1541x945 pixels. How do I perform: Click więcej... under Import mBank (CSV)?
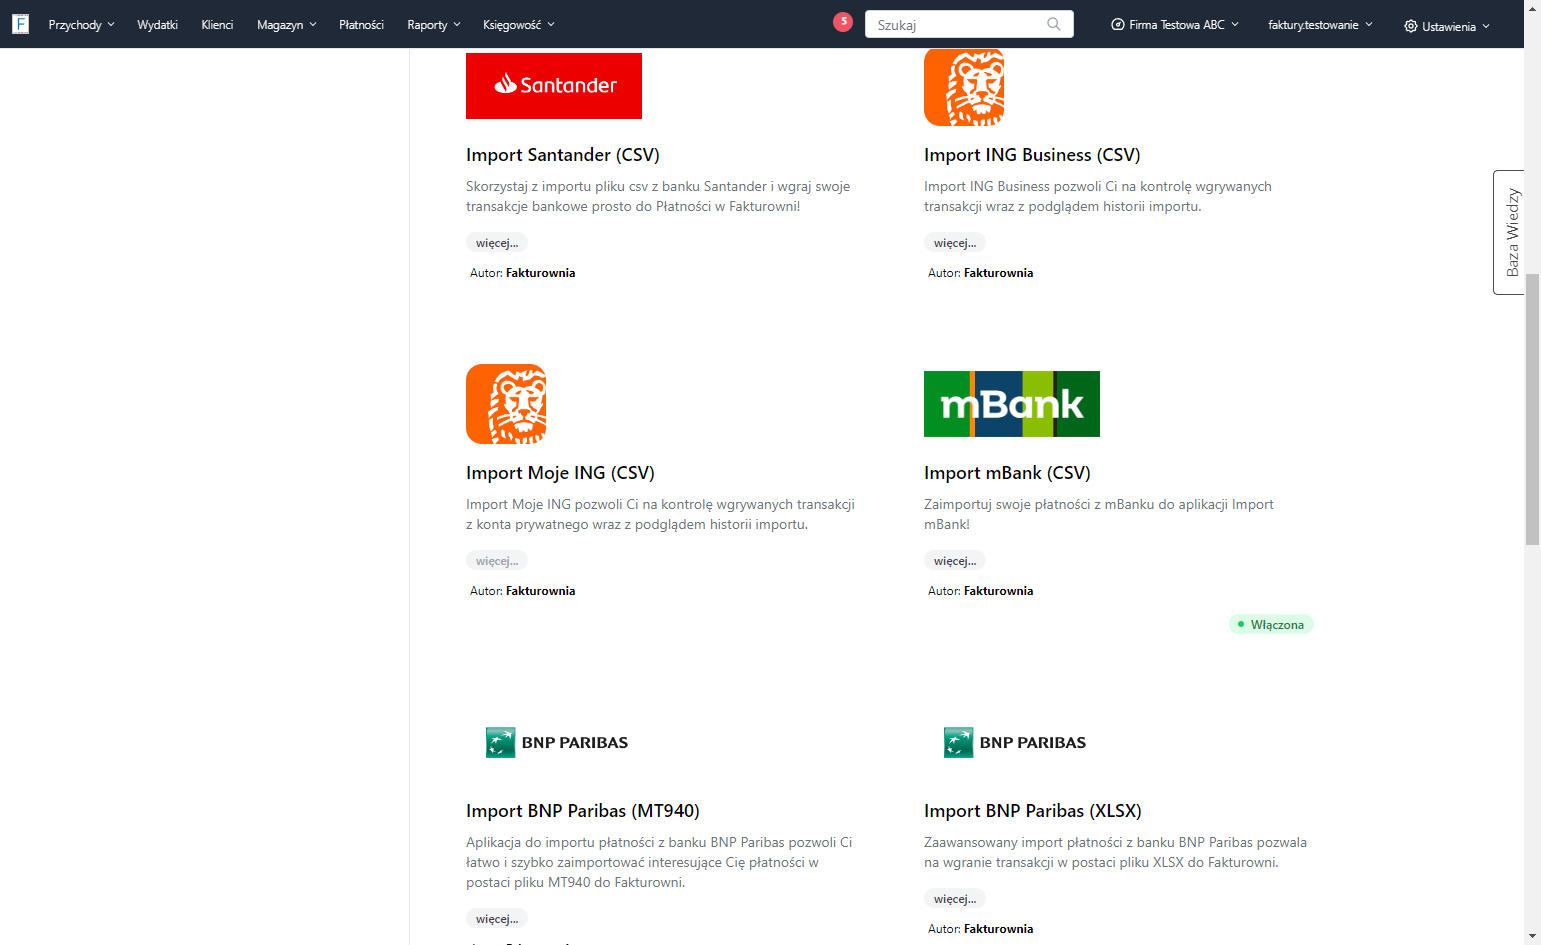pos(955,561)
